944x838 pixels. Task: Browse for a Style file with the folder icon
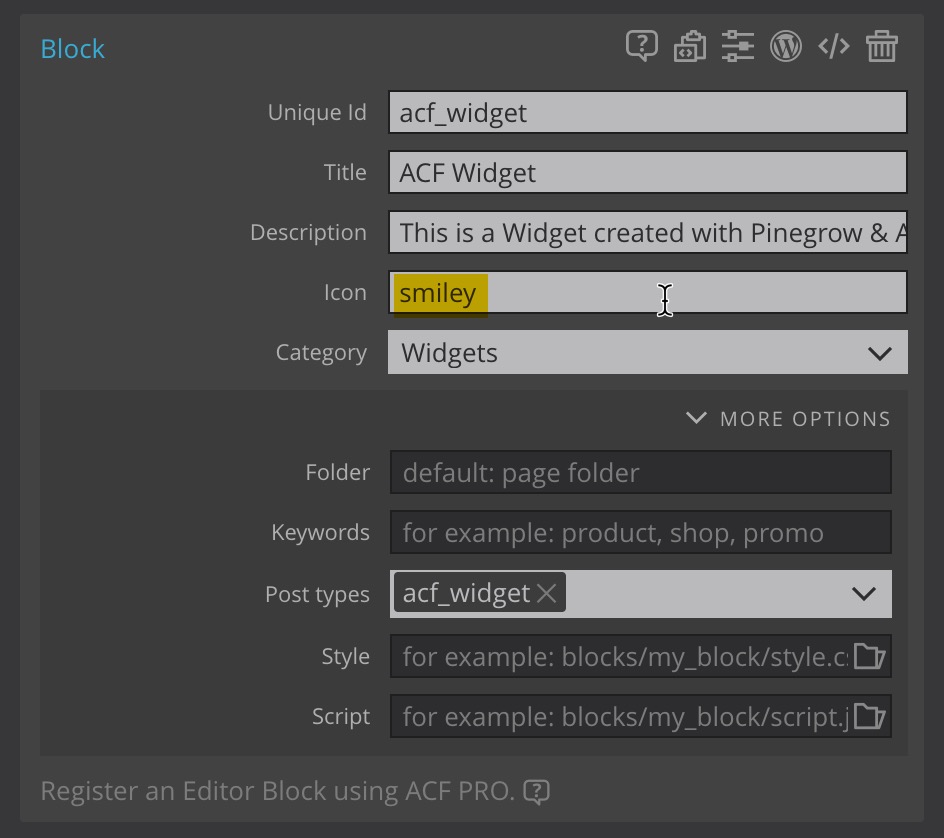pyautogui.click(x=869, y=656)
